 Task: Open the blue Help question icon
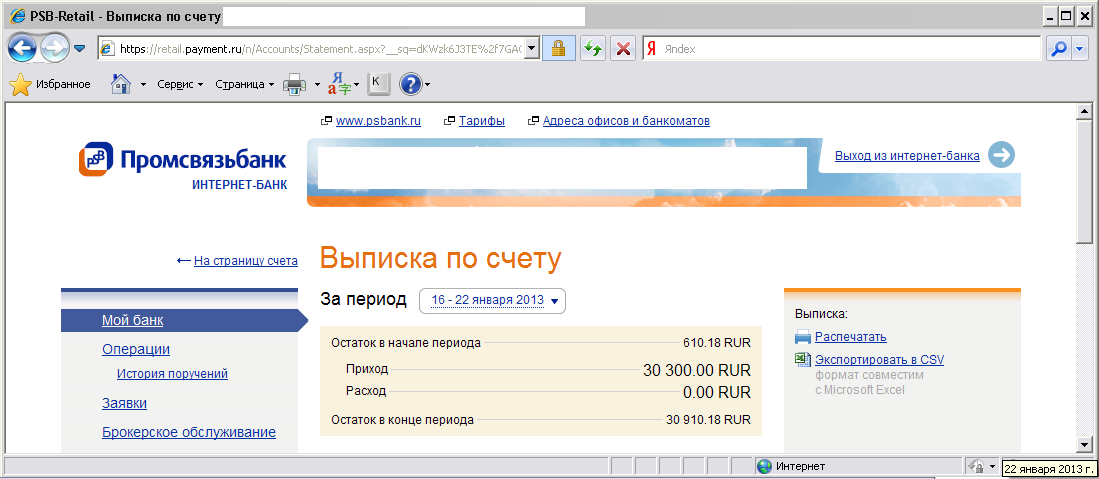(x=411, y=85)
